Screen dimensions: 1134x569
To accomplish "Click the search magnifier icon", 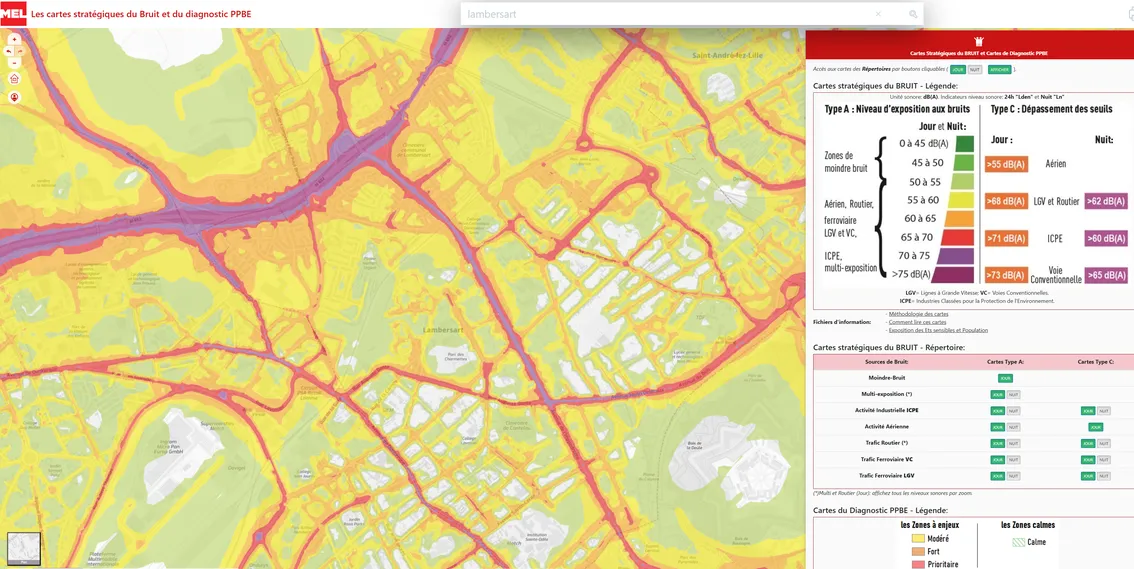I will 913,14.
